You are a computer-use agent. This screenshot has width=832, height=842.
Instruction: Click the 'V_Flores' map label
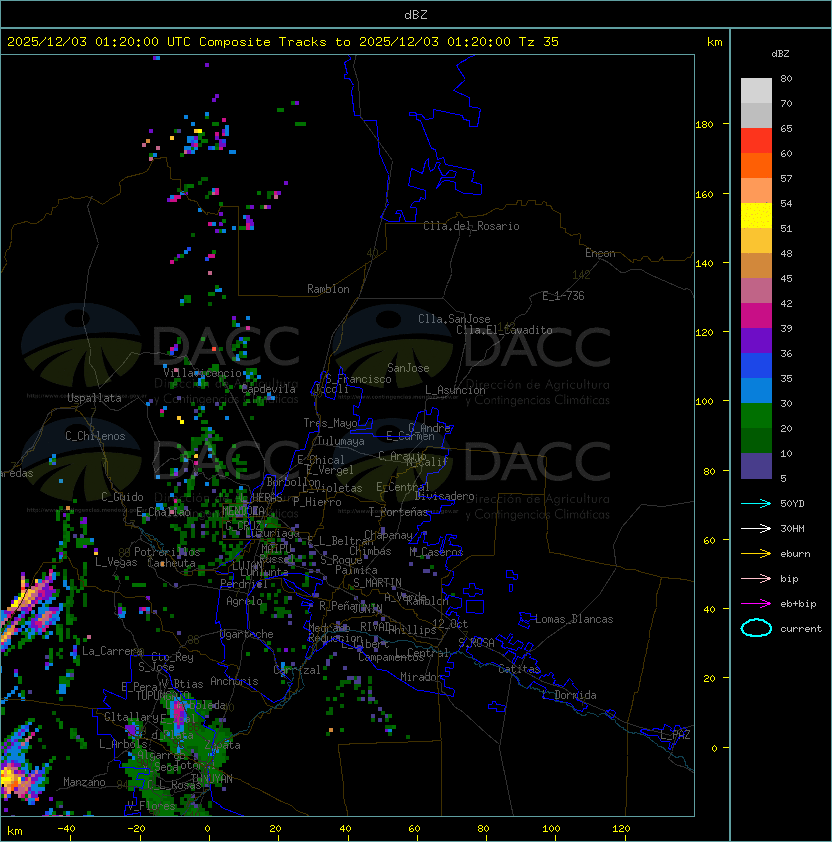point(151,805)
